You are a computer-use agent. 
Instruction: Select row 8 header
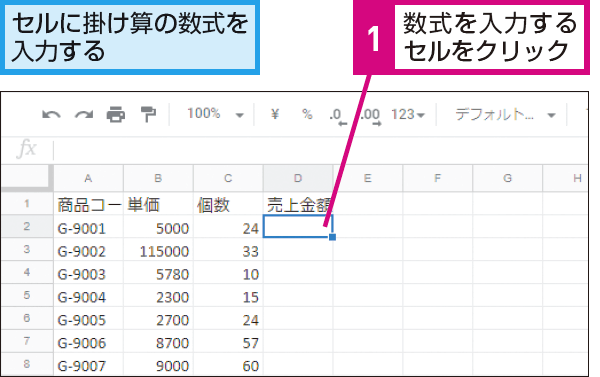pyautogui.click(x=27, y=364)
